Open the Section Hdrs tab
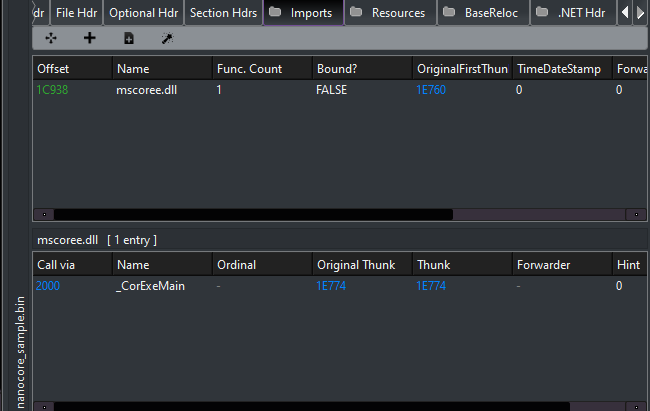This screenshot has height=411, width=650. (223, 13)
